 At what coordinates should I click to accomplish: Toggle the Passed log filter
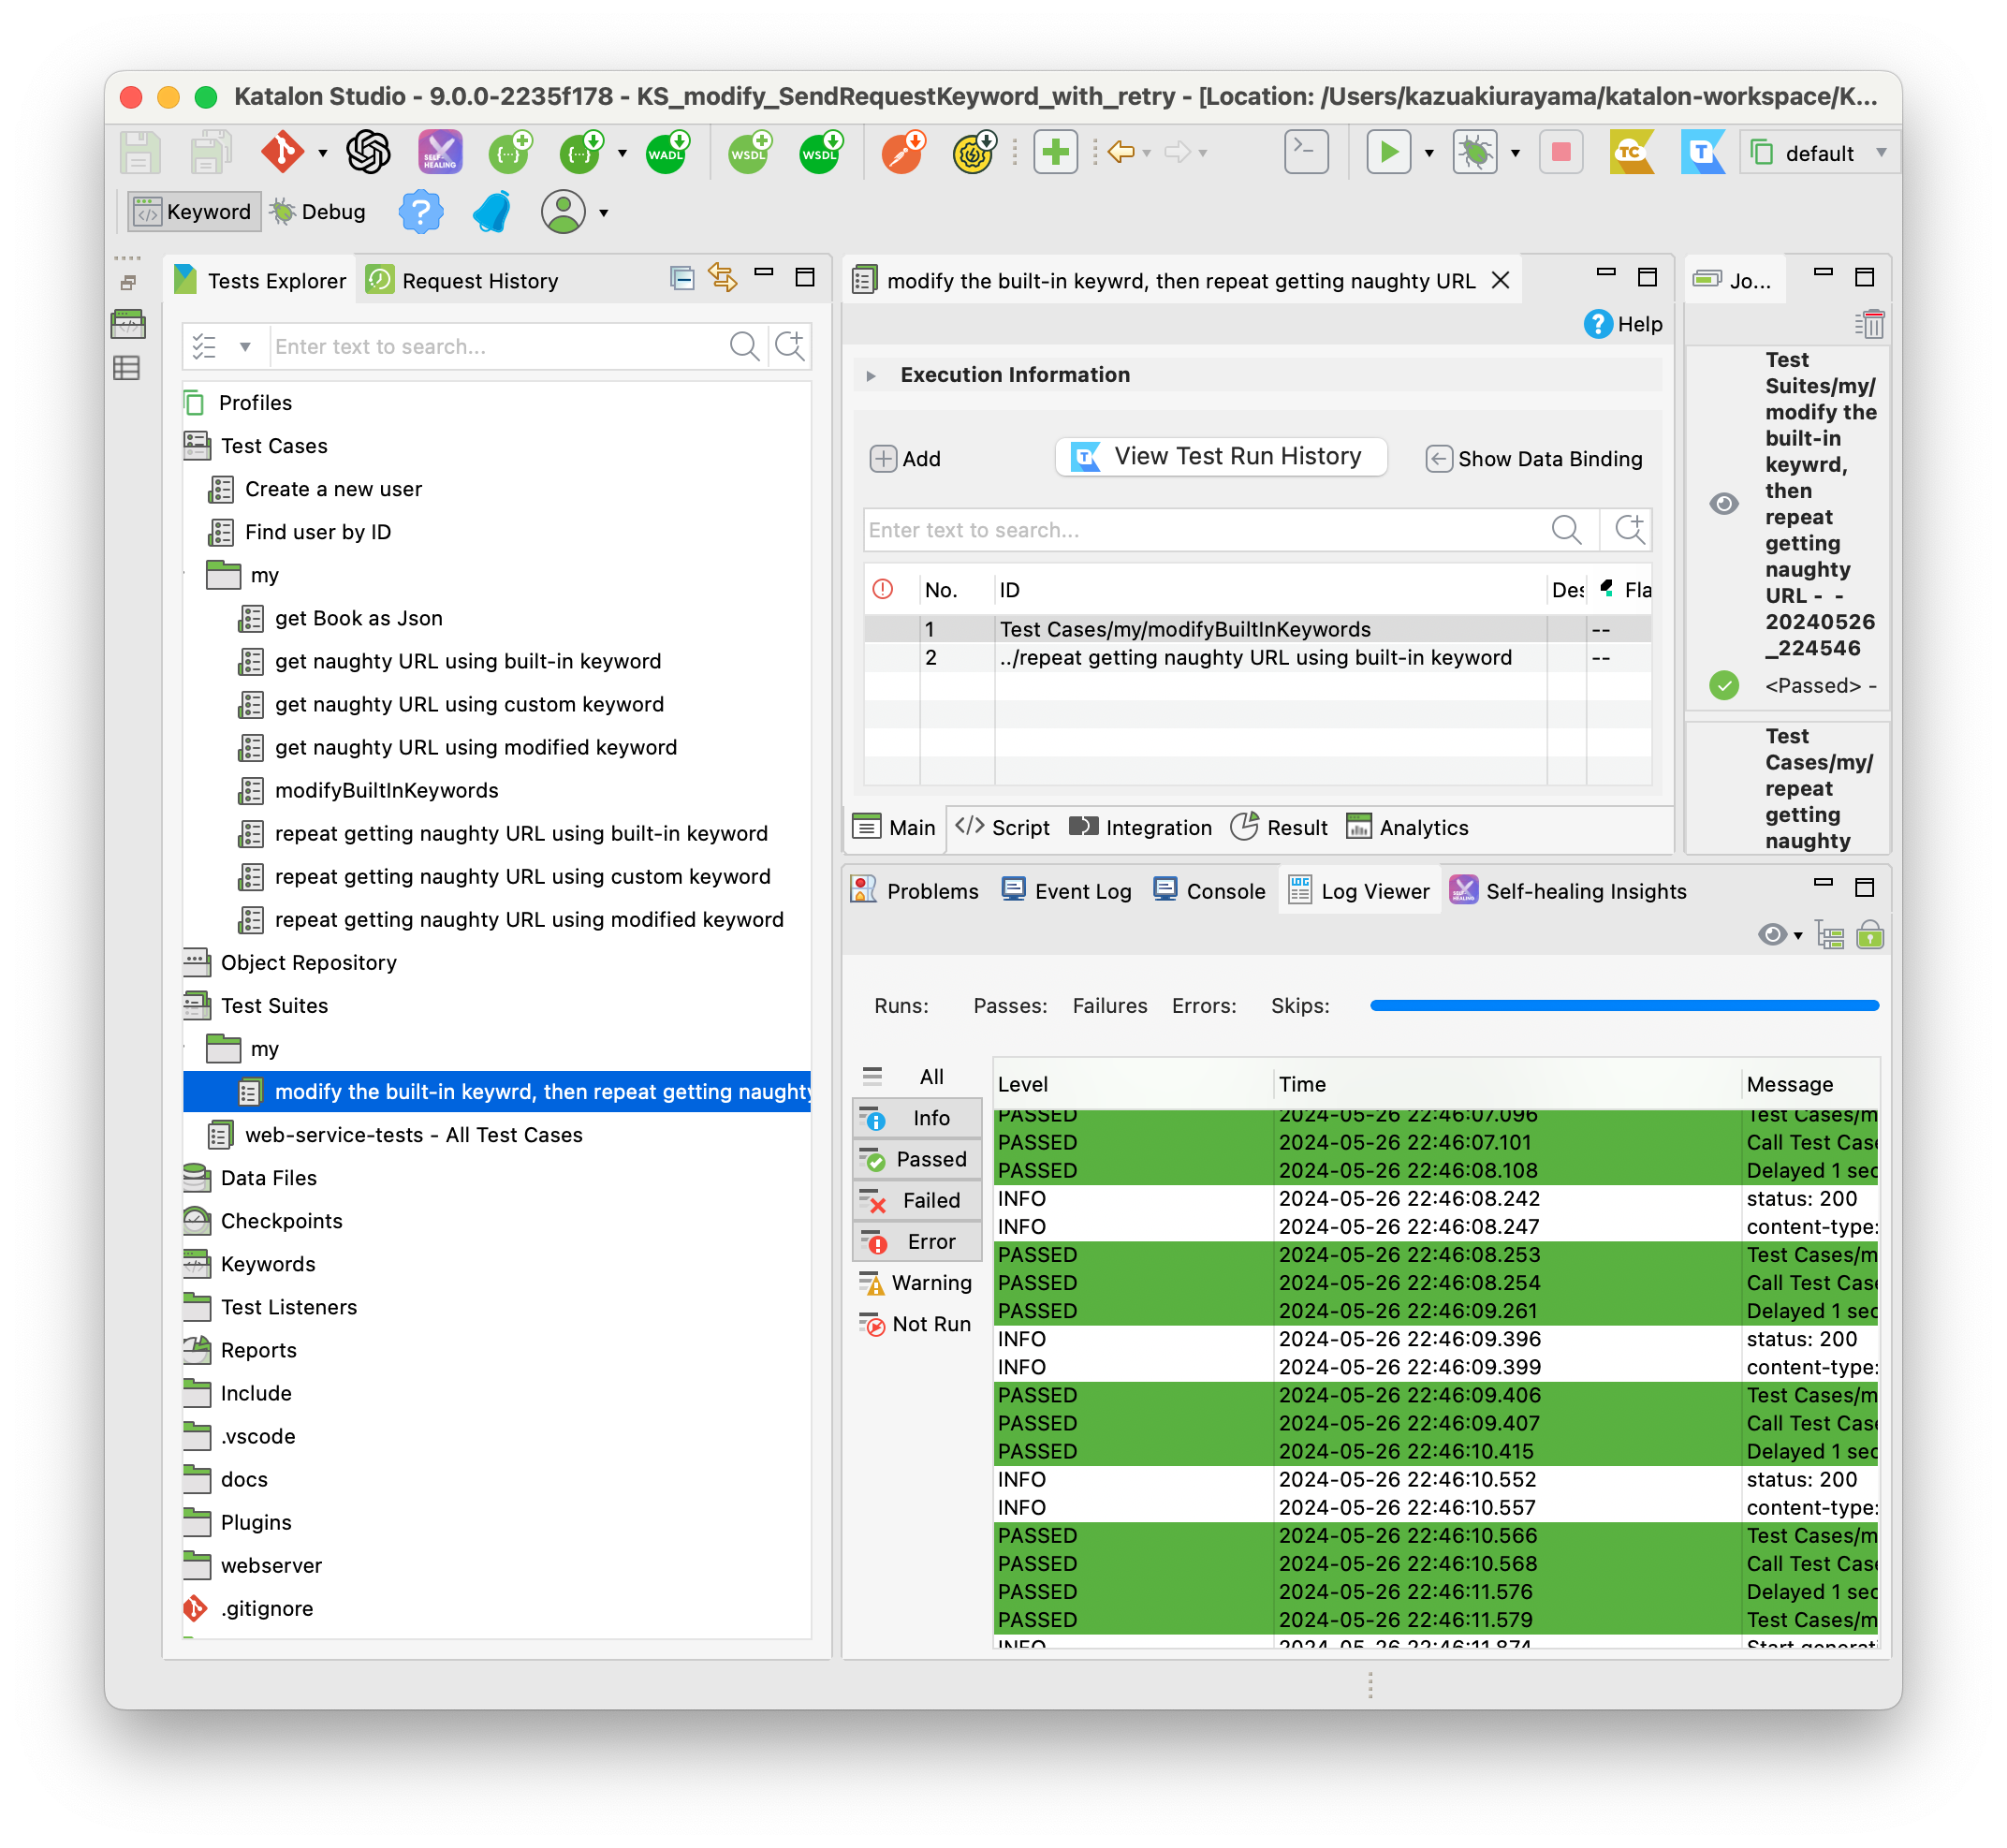(x=917, y=1159)
